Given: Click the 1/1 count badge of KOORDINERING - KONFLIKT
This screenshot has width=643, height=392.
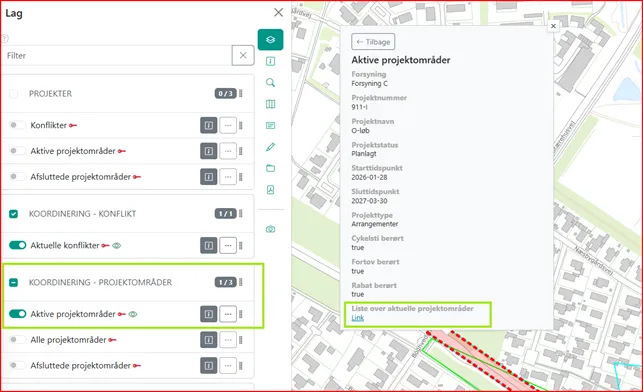Looking at the screenshot, I should pos(226,214).
